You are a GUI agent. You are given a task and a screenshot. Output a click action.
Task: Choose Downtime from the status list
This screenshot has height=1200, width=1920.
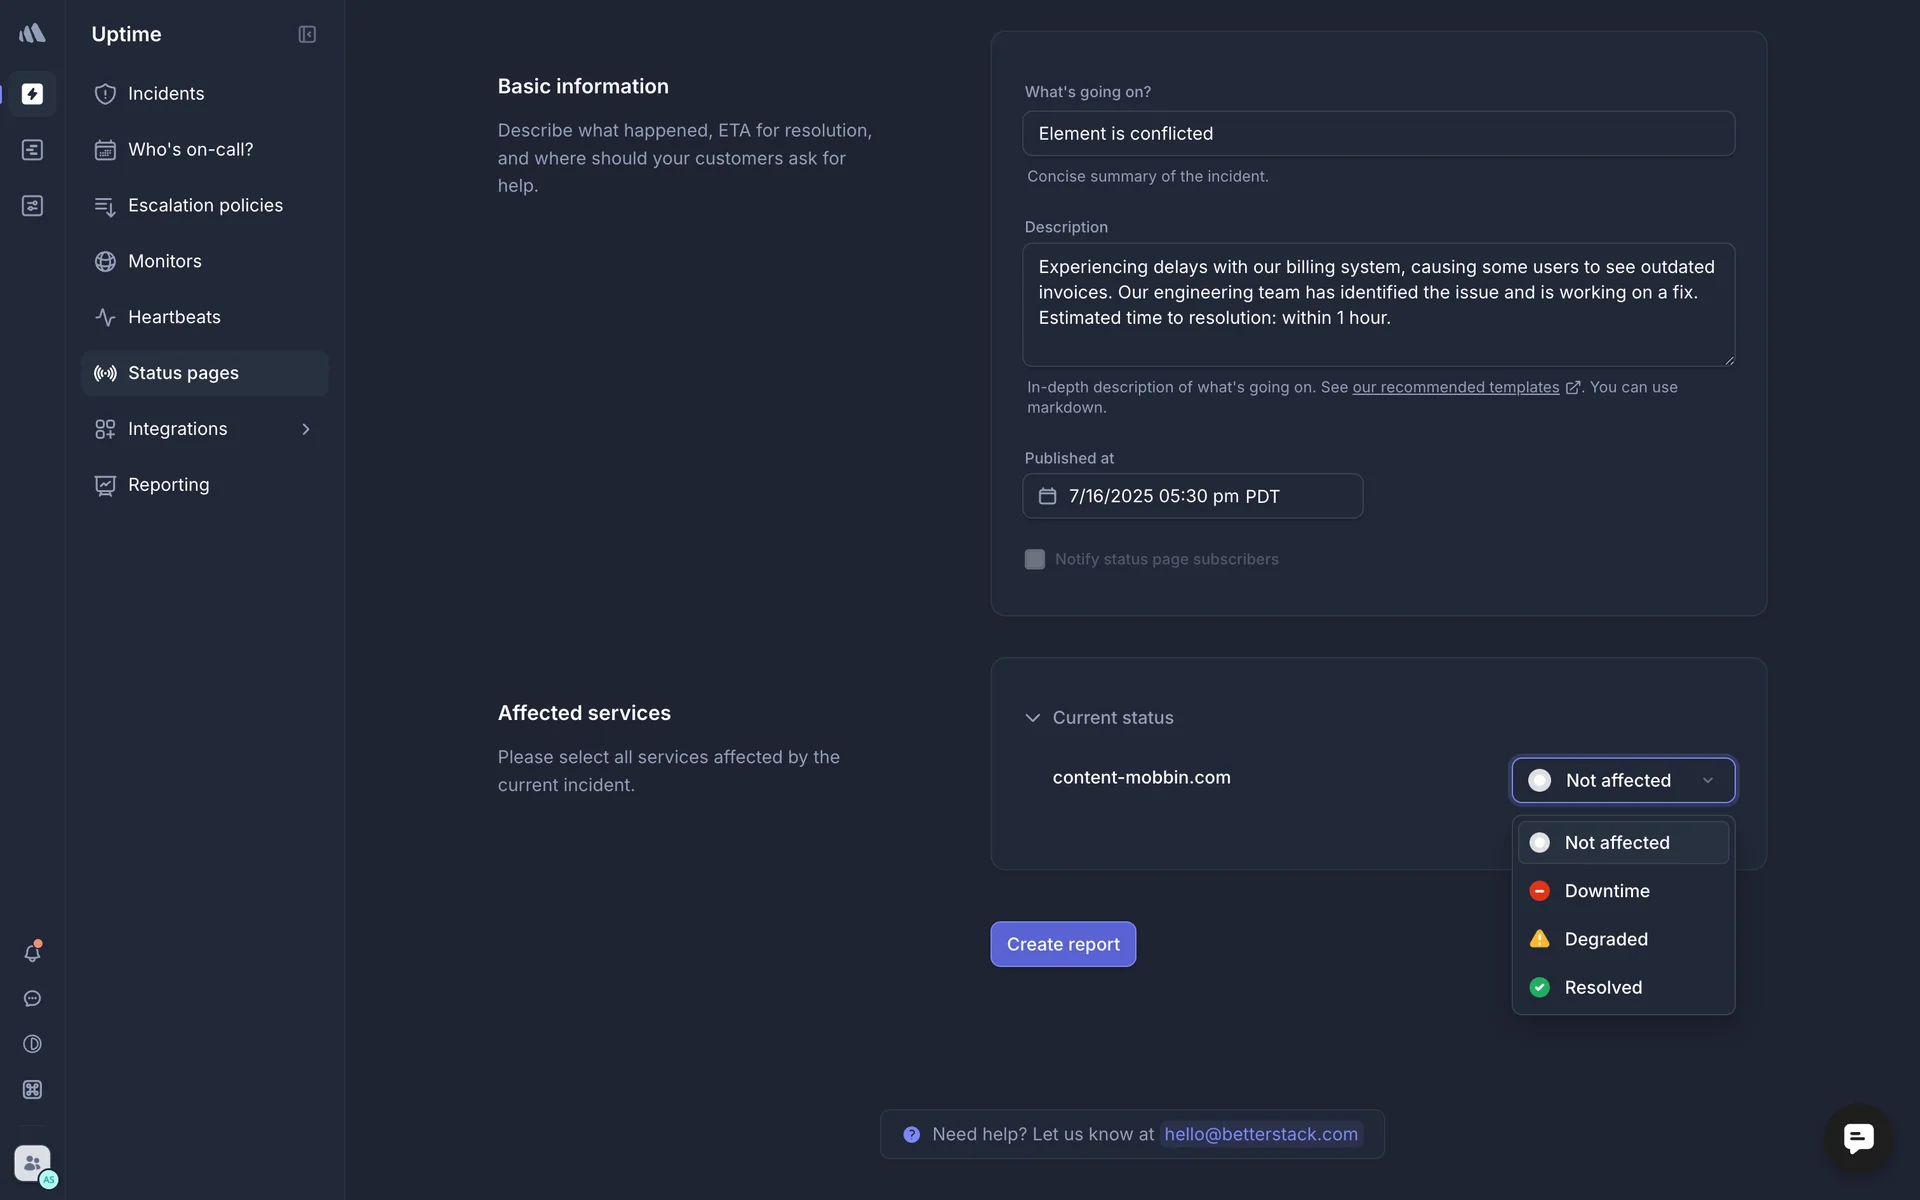point(1606,891)
